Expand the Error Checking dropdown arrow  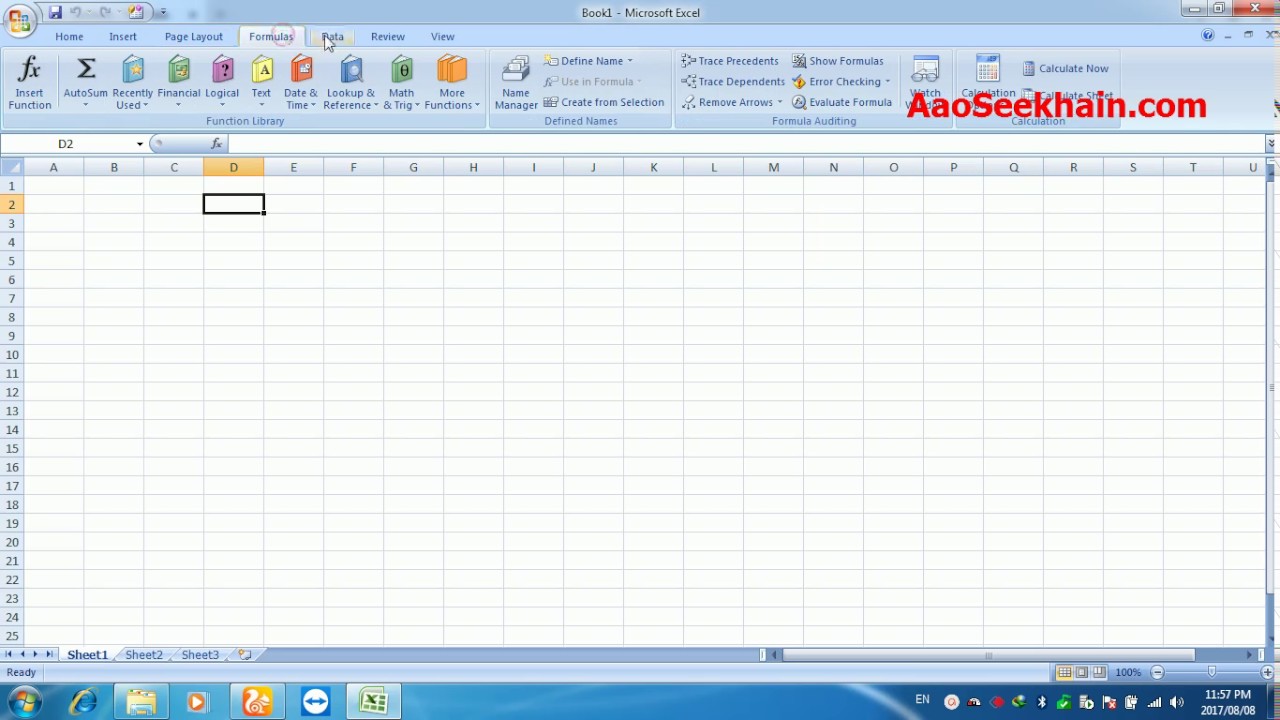click(x=887, y=82)
